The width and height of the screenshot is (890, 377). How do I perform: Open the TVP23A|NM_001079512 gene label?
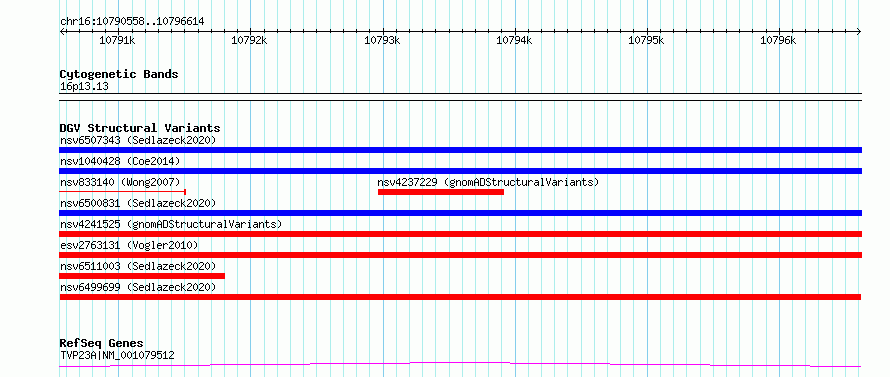tap(117, 355)
